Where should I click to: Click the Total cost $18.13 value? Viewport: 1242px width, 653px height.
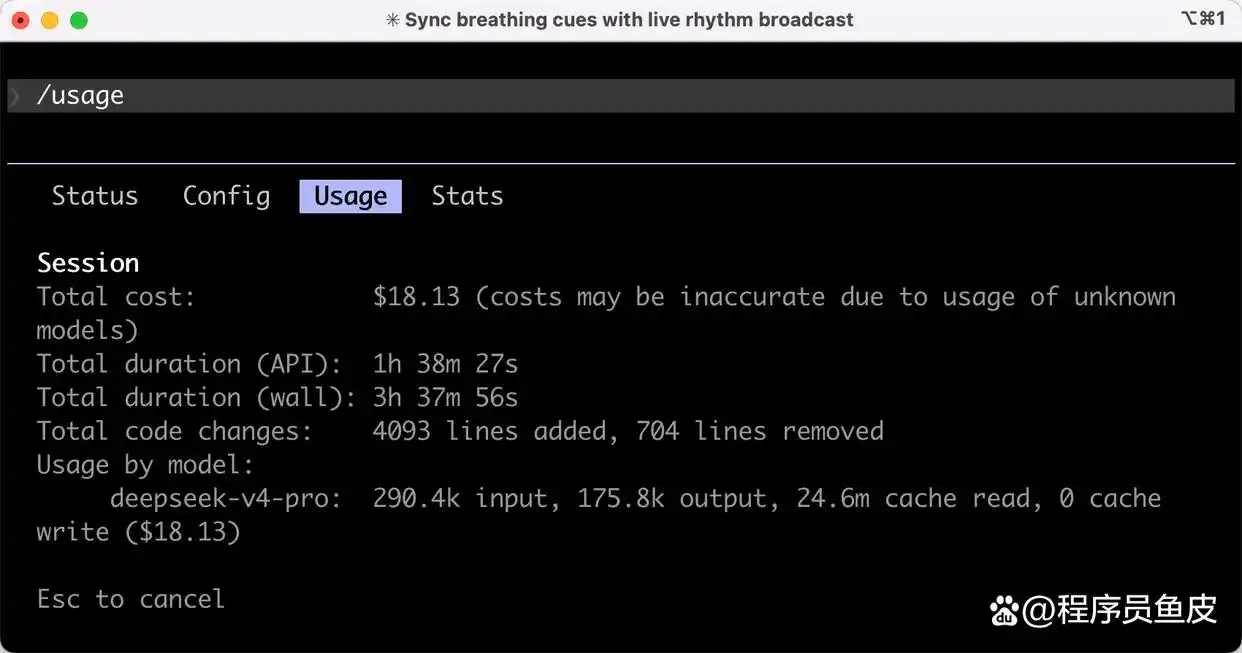[x=416, y=297]
